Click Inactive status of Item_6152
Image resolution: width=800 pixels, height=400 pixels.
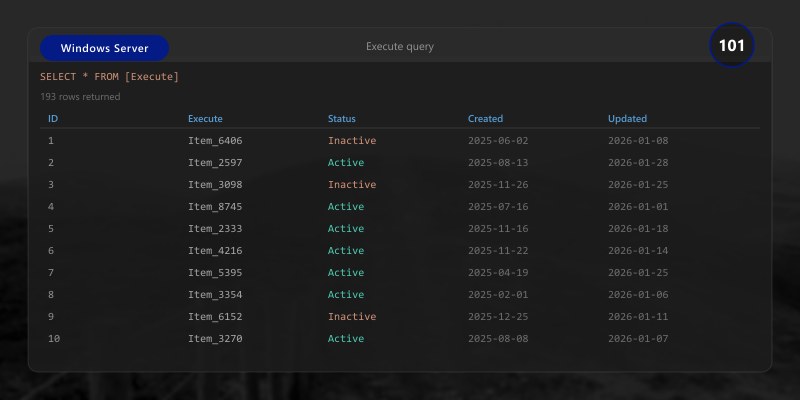pos(352,316)
